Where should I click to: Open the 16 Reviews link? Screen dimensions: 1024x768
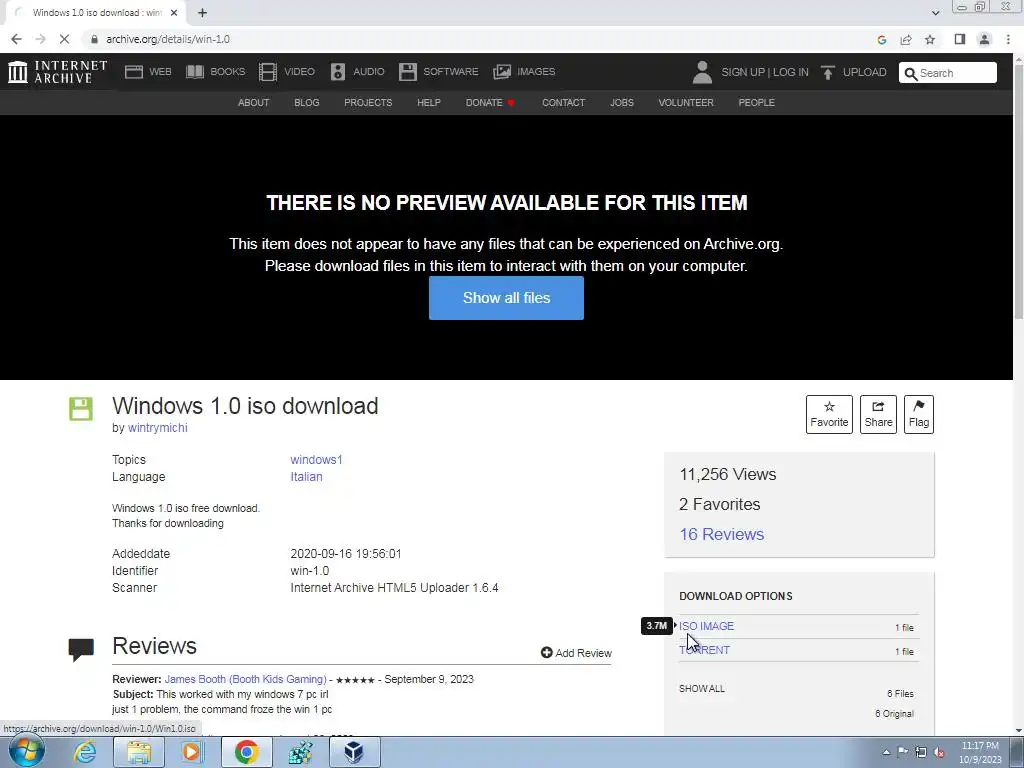(x=722, y=534)
